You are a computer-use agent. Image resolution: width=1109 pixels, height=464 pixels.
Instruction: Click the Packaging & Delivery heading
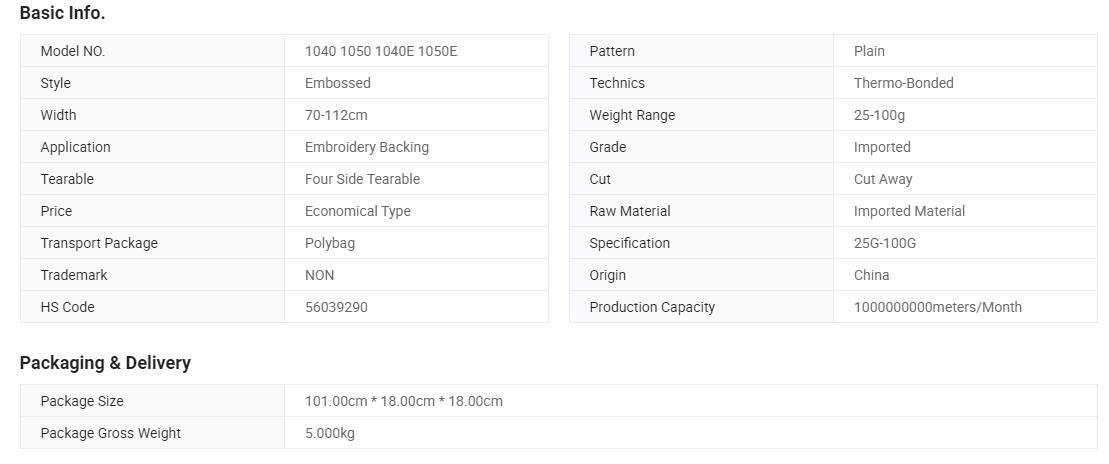105,363
